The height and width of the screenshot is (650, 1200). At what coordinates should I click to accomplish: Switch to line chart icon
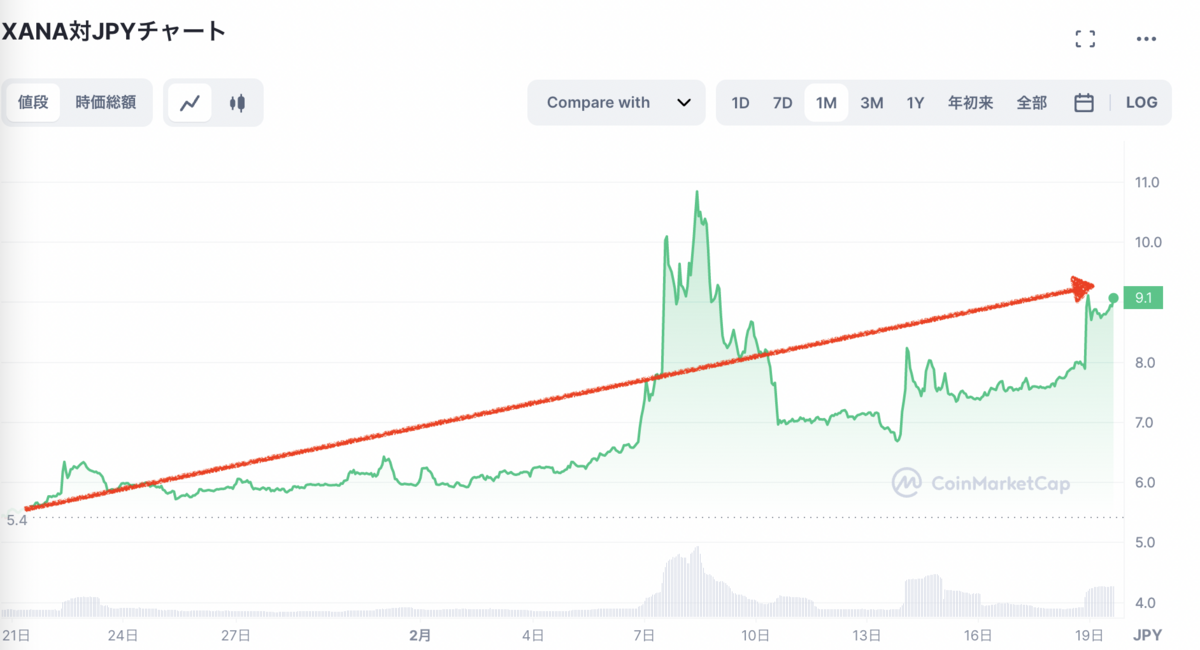pos(190,102)
